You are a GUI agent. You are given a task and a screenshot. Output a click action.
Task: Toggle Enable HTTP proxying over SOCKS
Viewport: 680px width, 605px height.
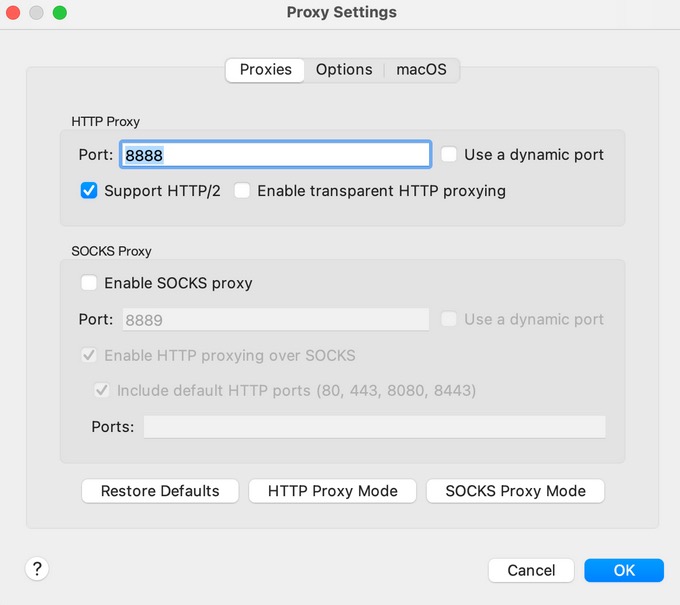pyautogui.click(x=89, y=356)
